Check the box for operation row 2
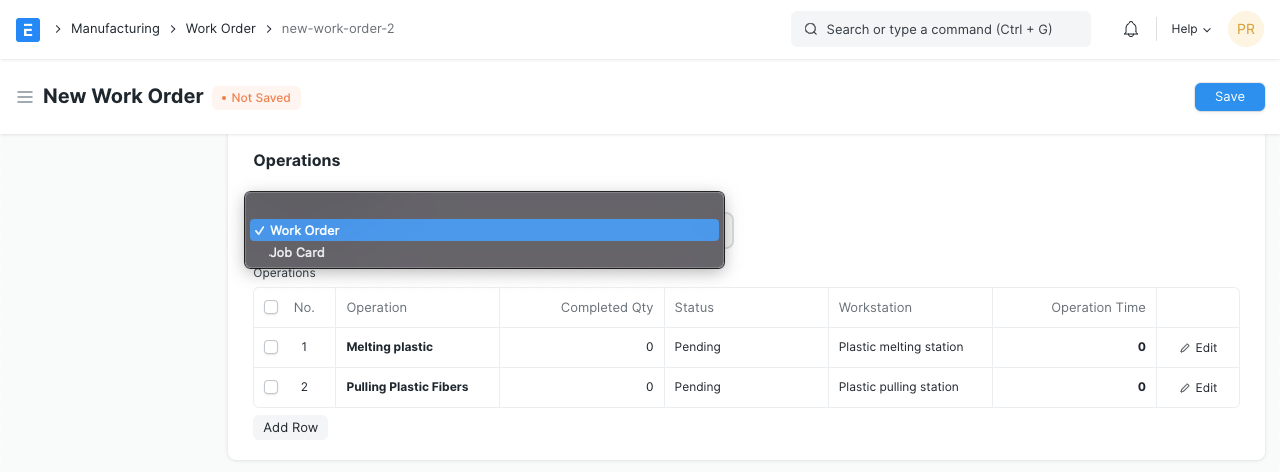 click(271, 387)
